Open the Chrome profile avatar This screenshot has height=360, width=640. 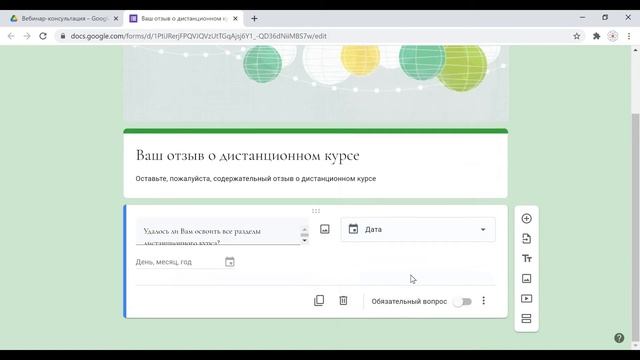pyautogui.click(x=612, y=36)
